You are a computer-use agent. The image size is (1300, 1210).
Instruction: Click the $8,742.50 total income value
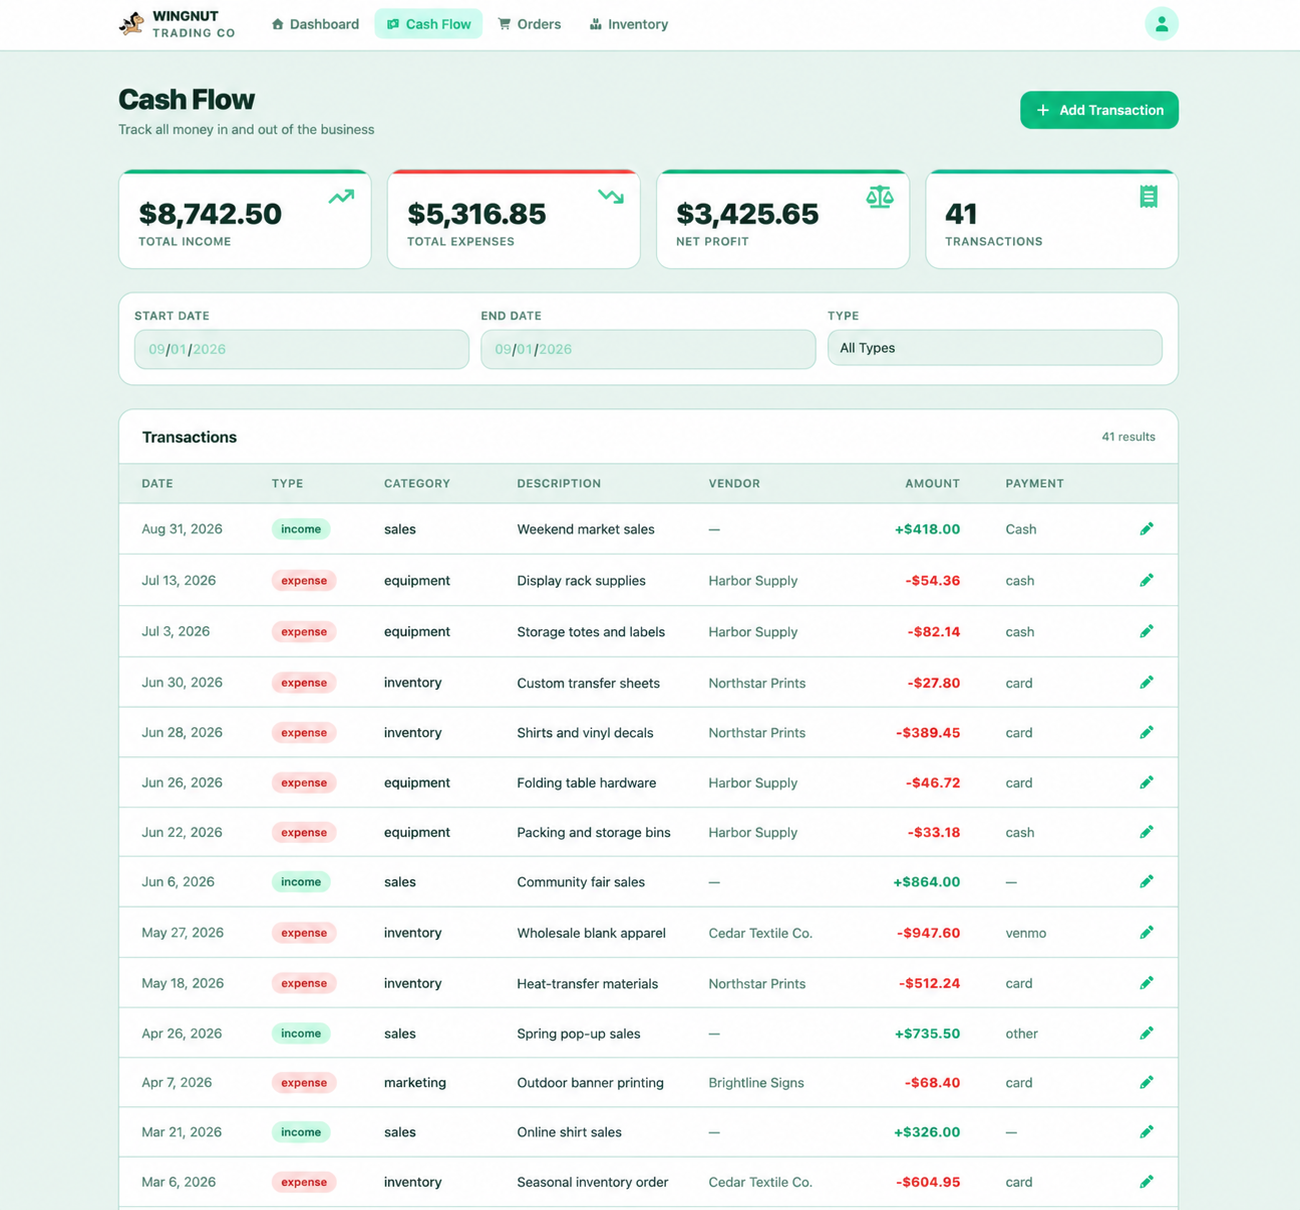tap(210, 214)
